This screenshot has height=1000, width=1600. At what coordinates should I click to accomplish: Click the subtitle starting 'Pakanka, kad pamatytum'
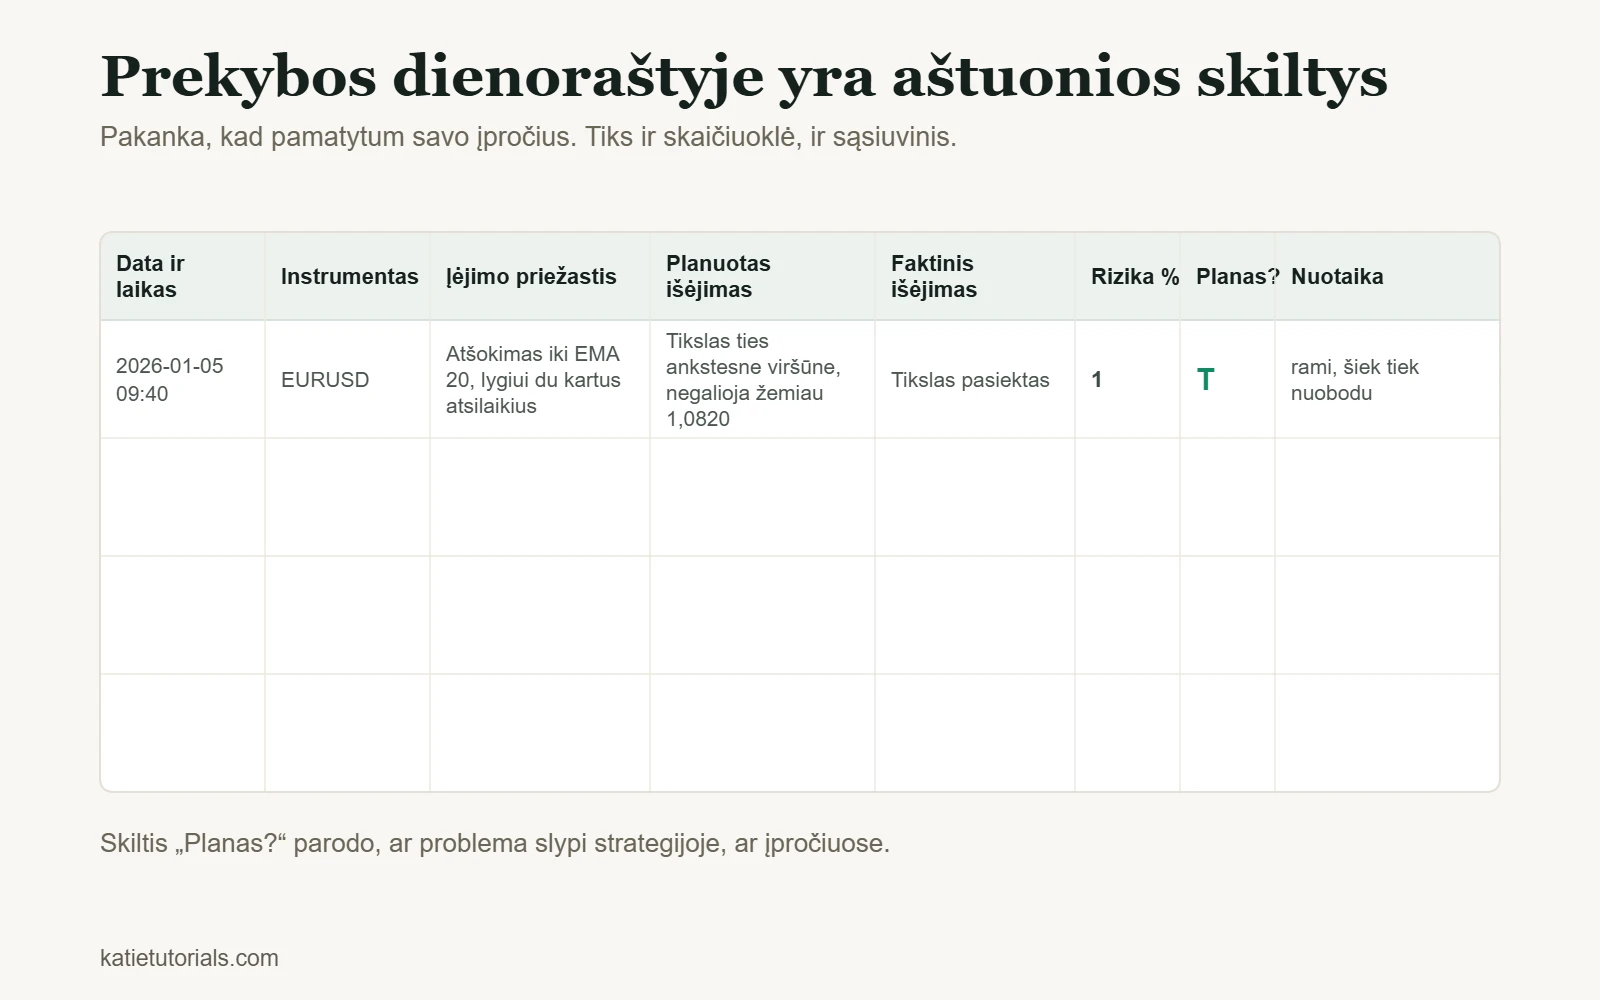click(528, 137)
